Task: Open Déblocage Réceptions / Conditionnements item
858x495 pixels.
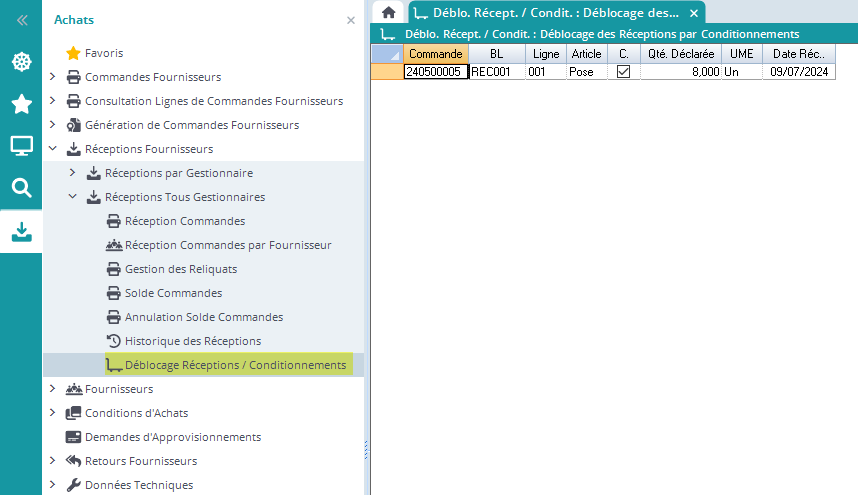Action: (235, 365)
